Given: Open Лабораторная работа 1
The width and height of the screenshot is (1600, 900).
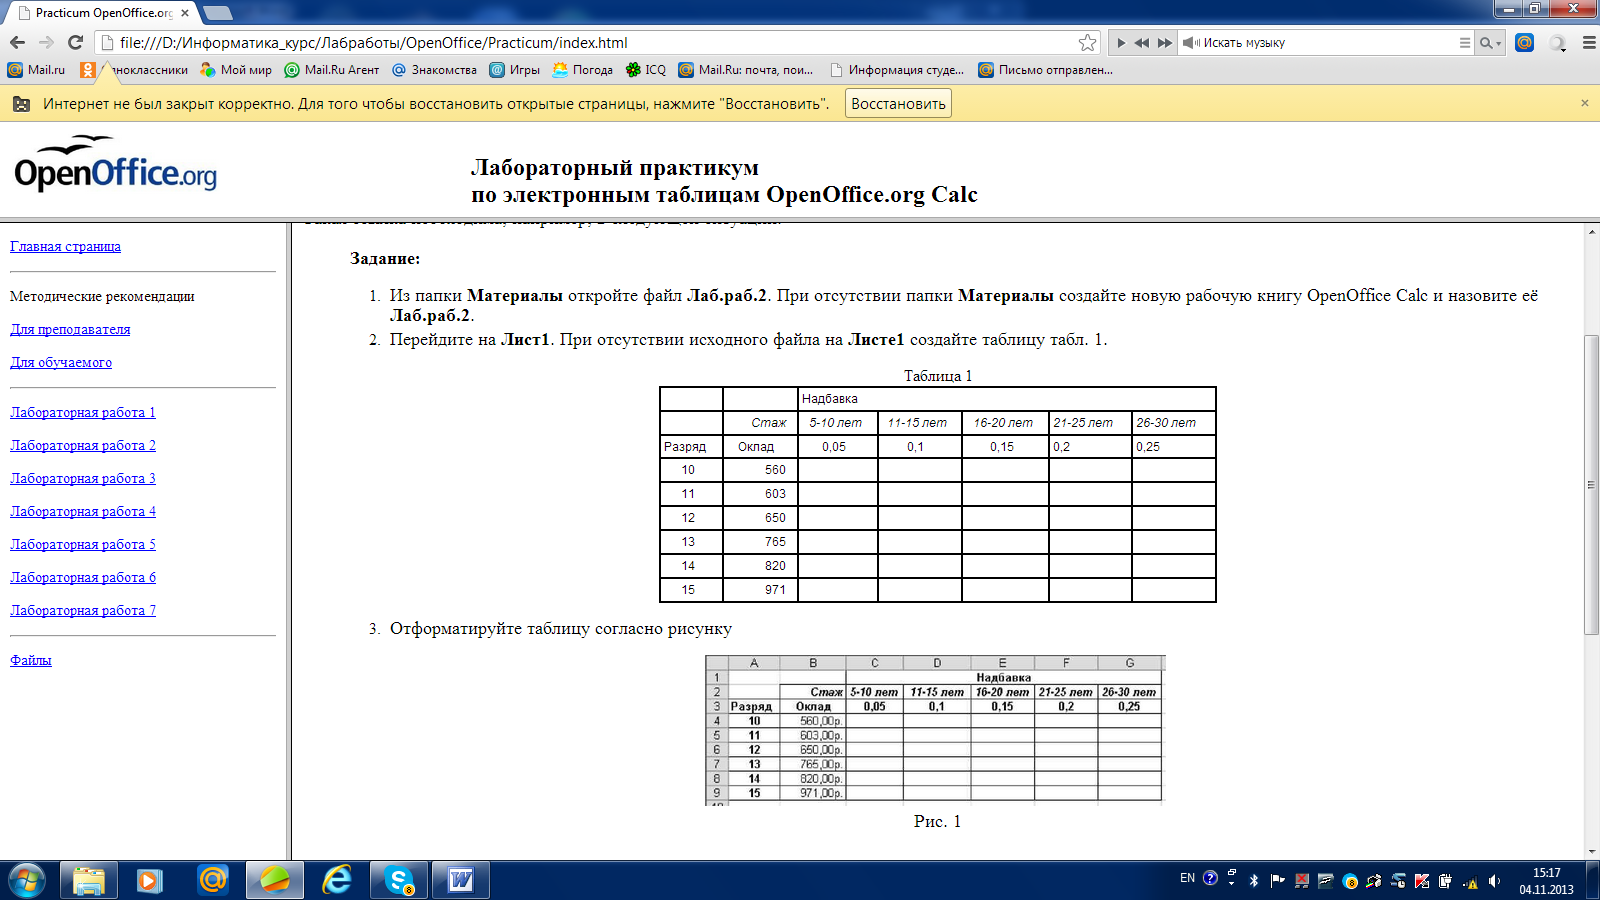Looking at the screenshot, I should (x=83, y=412).
